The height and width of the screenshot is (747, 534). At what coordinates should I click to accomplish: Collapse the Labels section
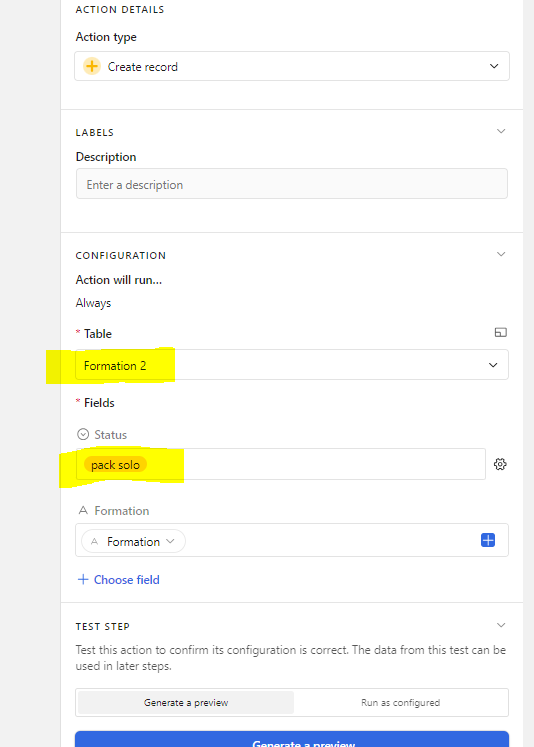501,131
